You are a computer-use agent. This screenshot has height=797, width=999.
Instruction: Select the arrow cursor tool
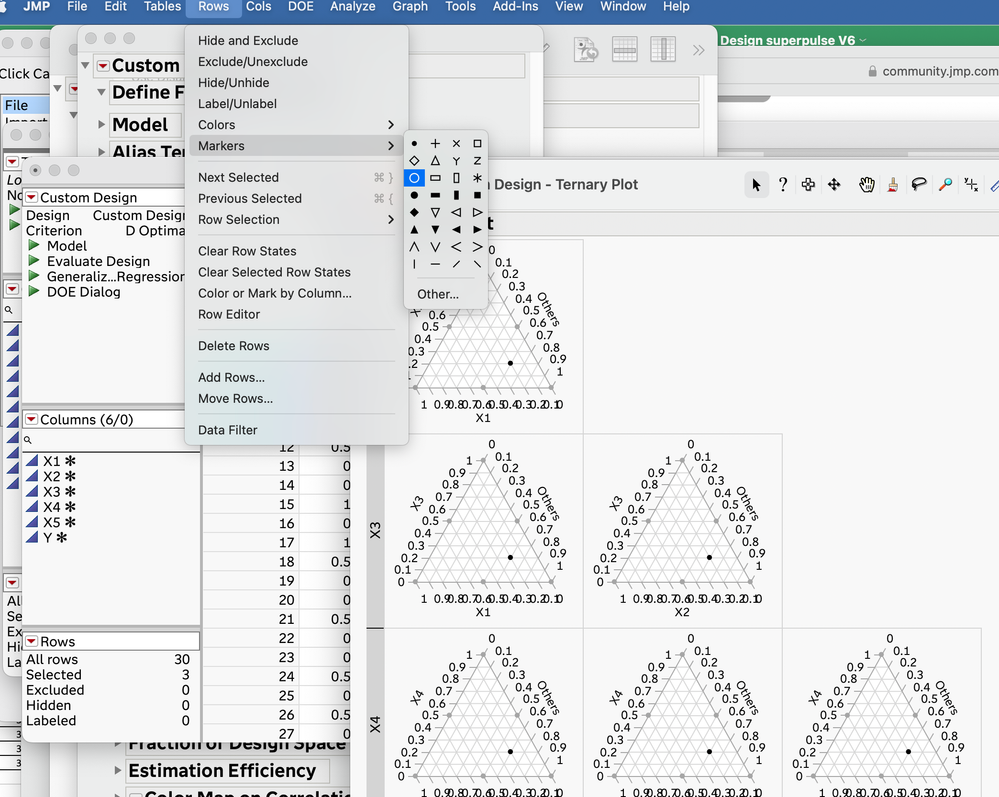[x=756, y=184]
